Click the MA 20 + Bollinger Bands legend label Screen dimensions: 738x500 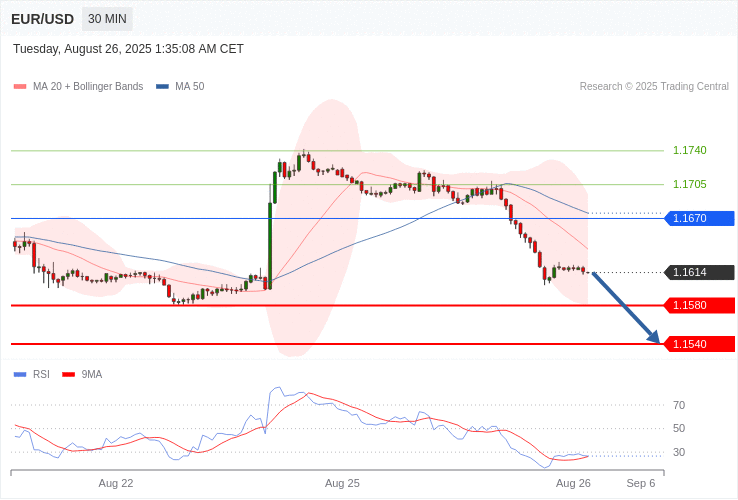tap(88, 87)
